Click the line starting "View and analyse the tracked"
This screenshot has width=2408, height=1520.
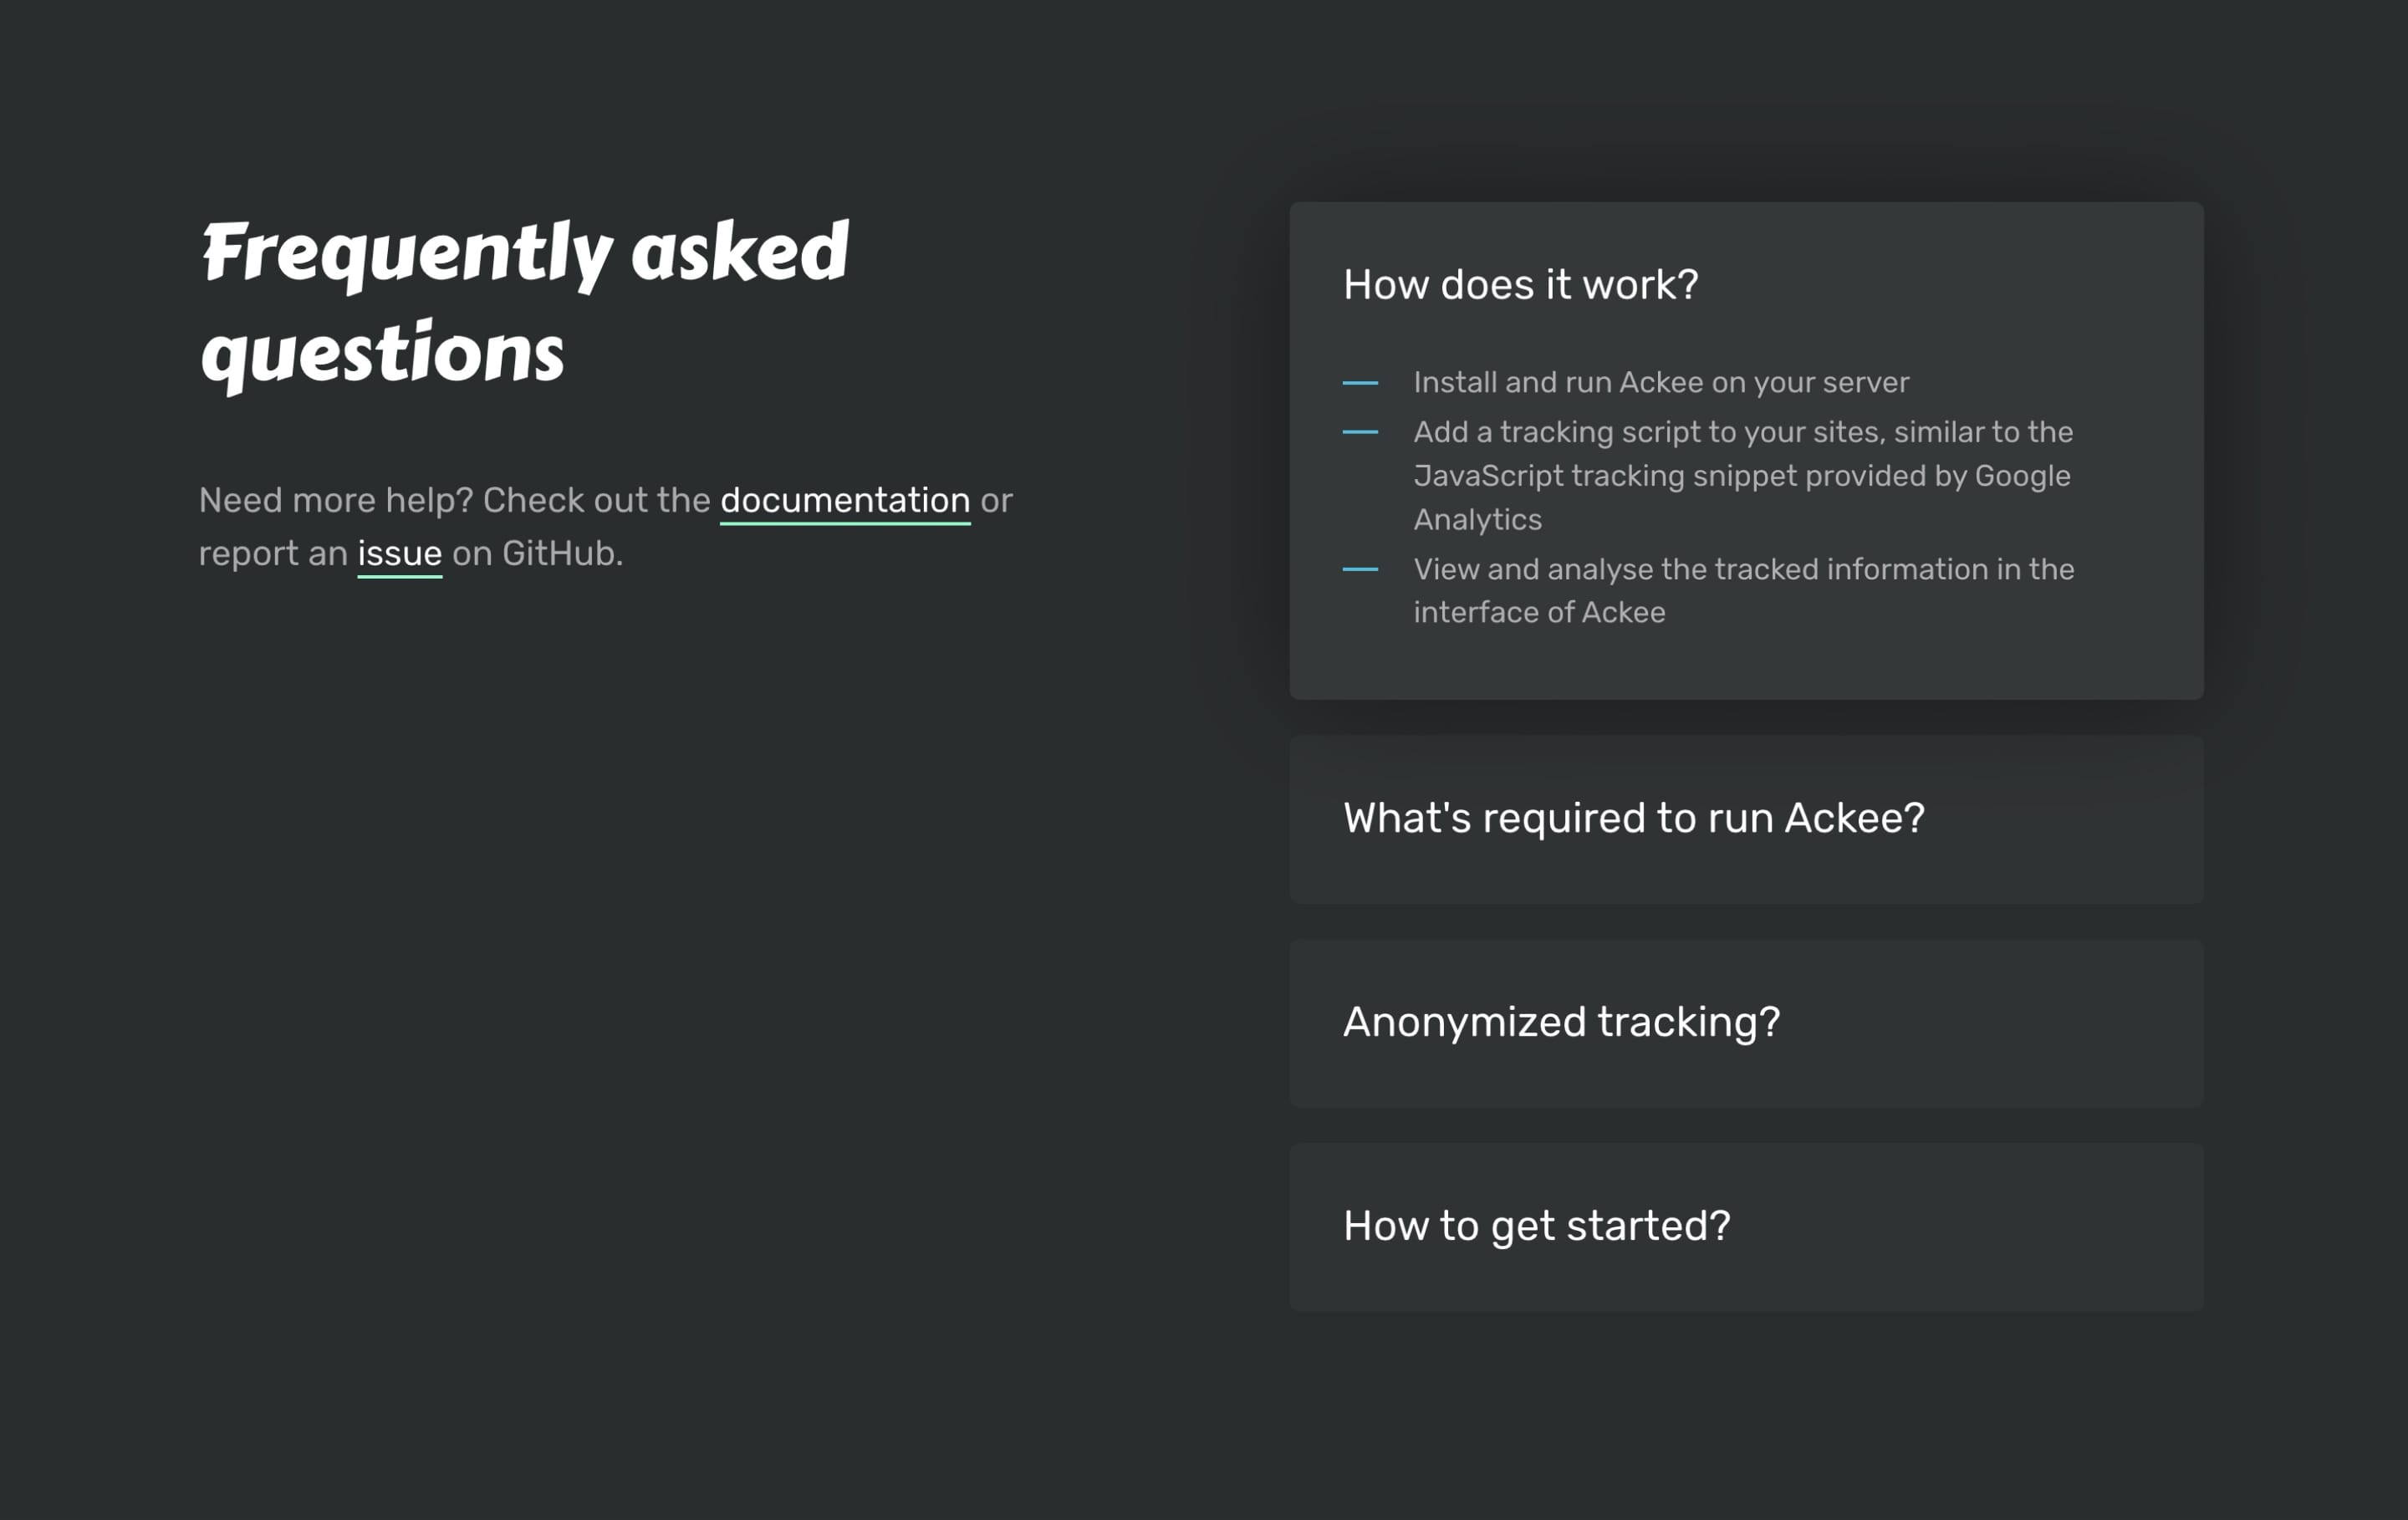click(x=1744, y=569)
